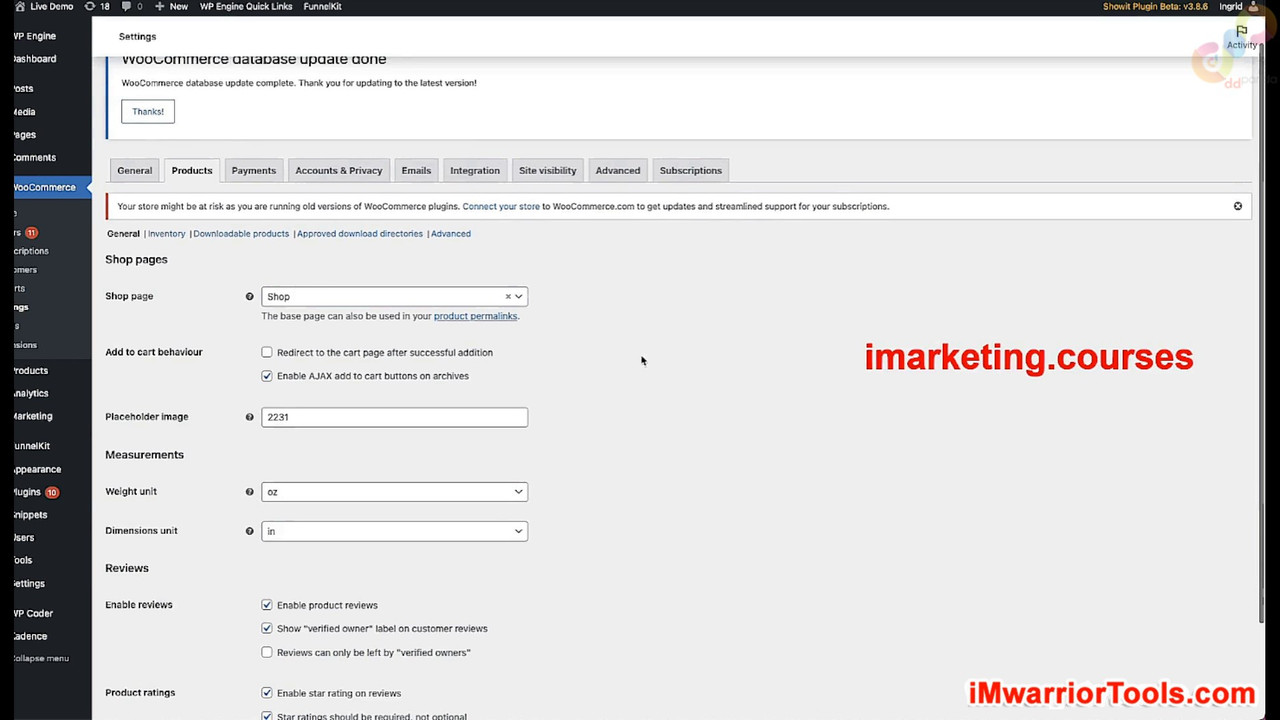The image size is (1280, 720).
Task: Toggle Show verified owner label checkbox
Action: tap(267, 629)
